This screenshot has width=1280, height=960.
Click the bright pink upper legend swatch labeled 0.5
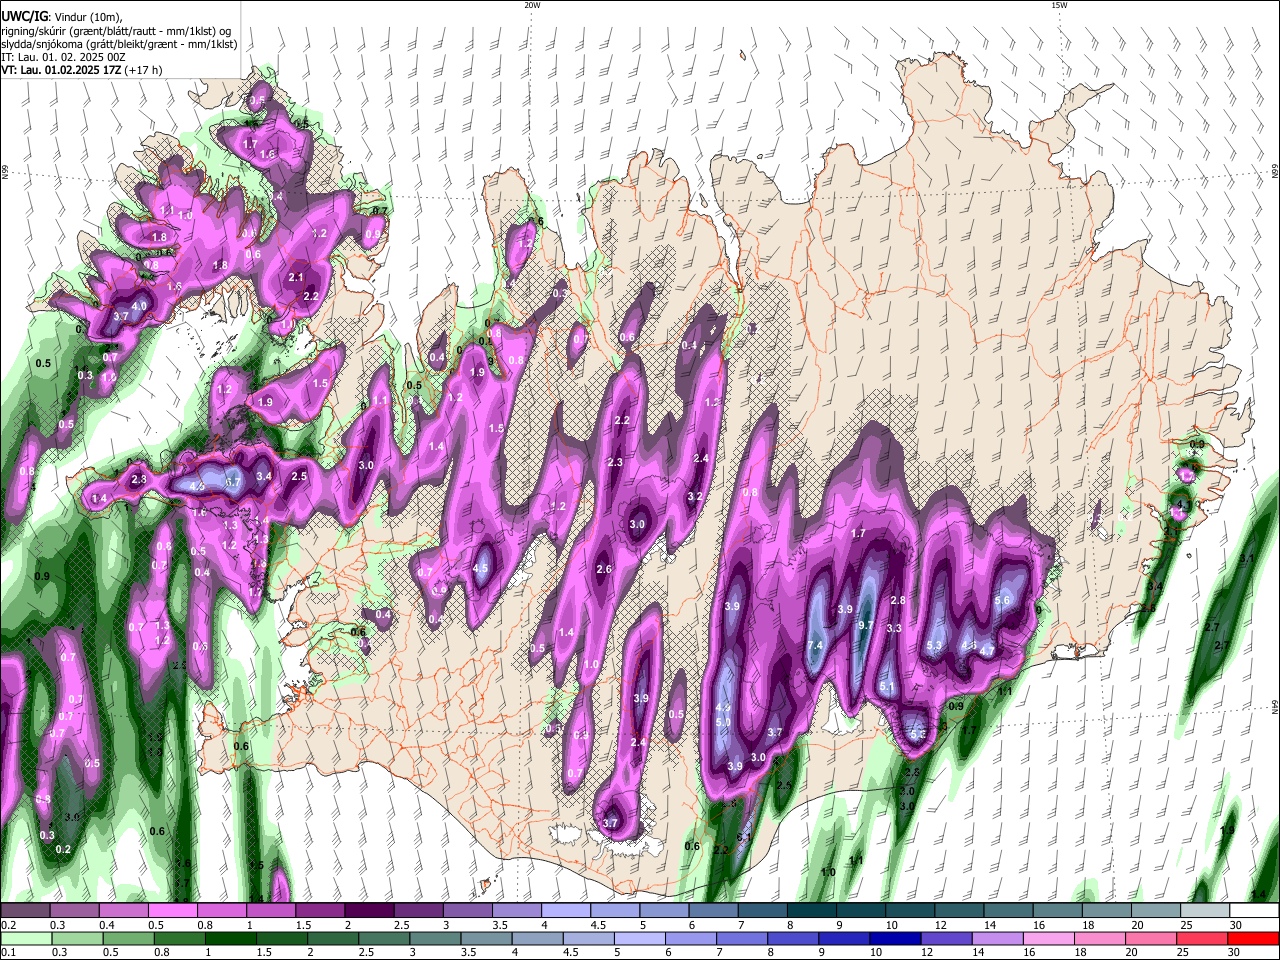click(172, 911)
